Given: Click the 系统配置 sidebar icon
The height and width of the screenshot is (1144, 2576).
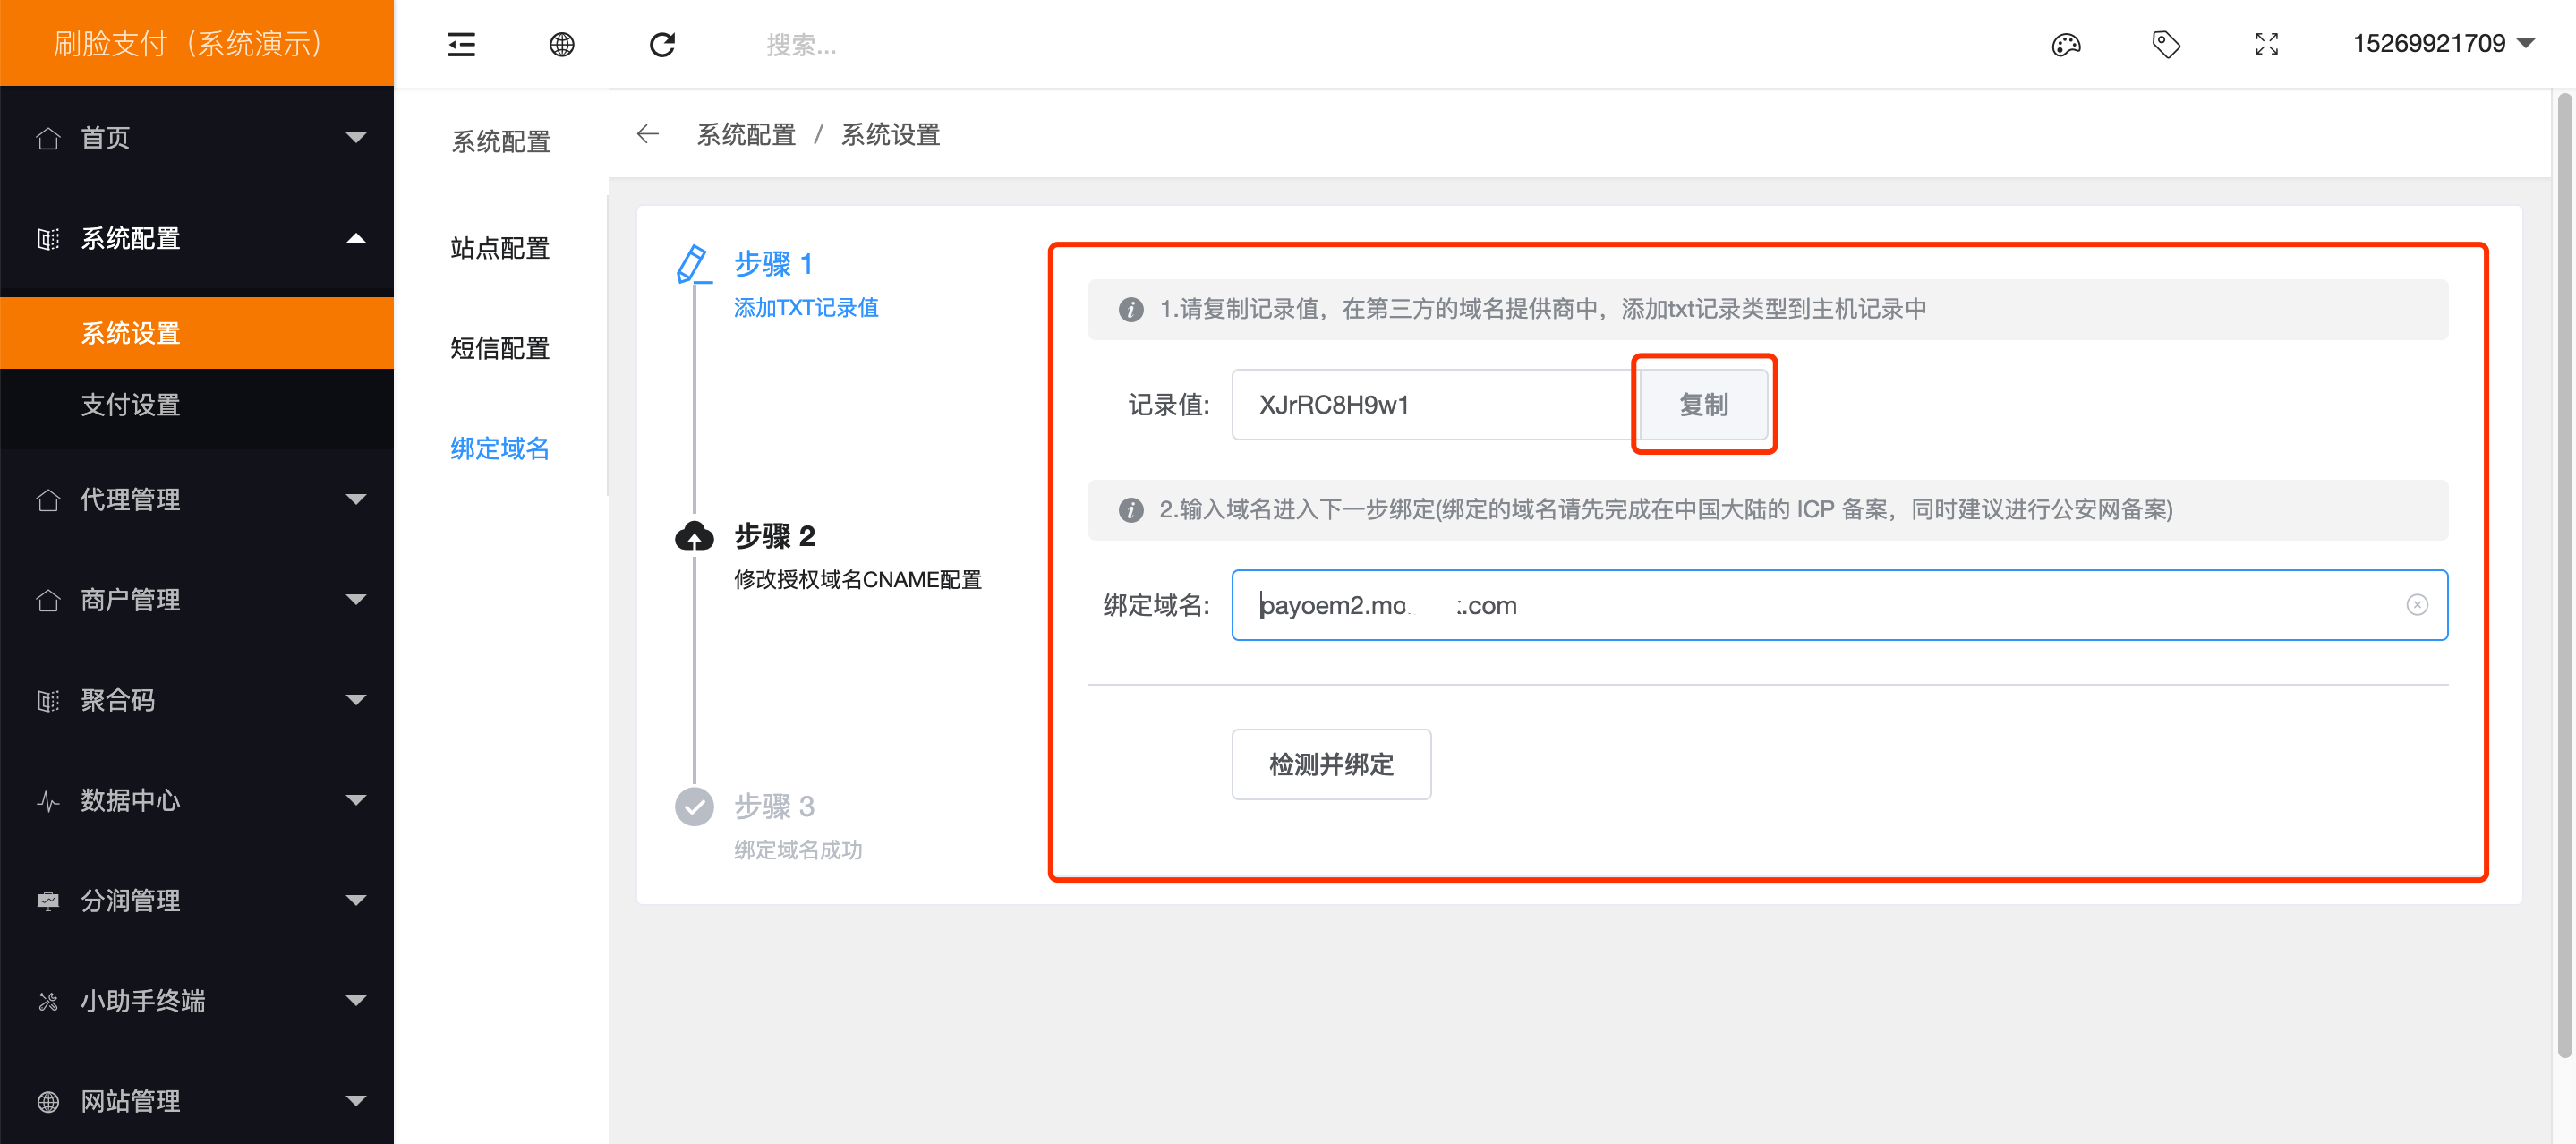Looking at the screenshot, I should [48, 239].
